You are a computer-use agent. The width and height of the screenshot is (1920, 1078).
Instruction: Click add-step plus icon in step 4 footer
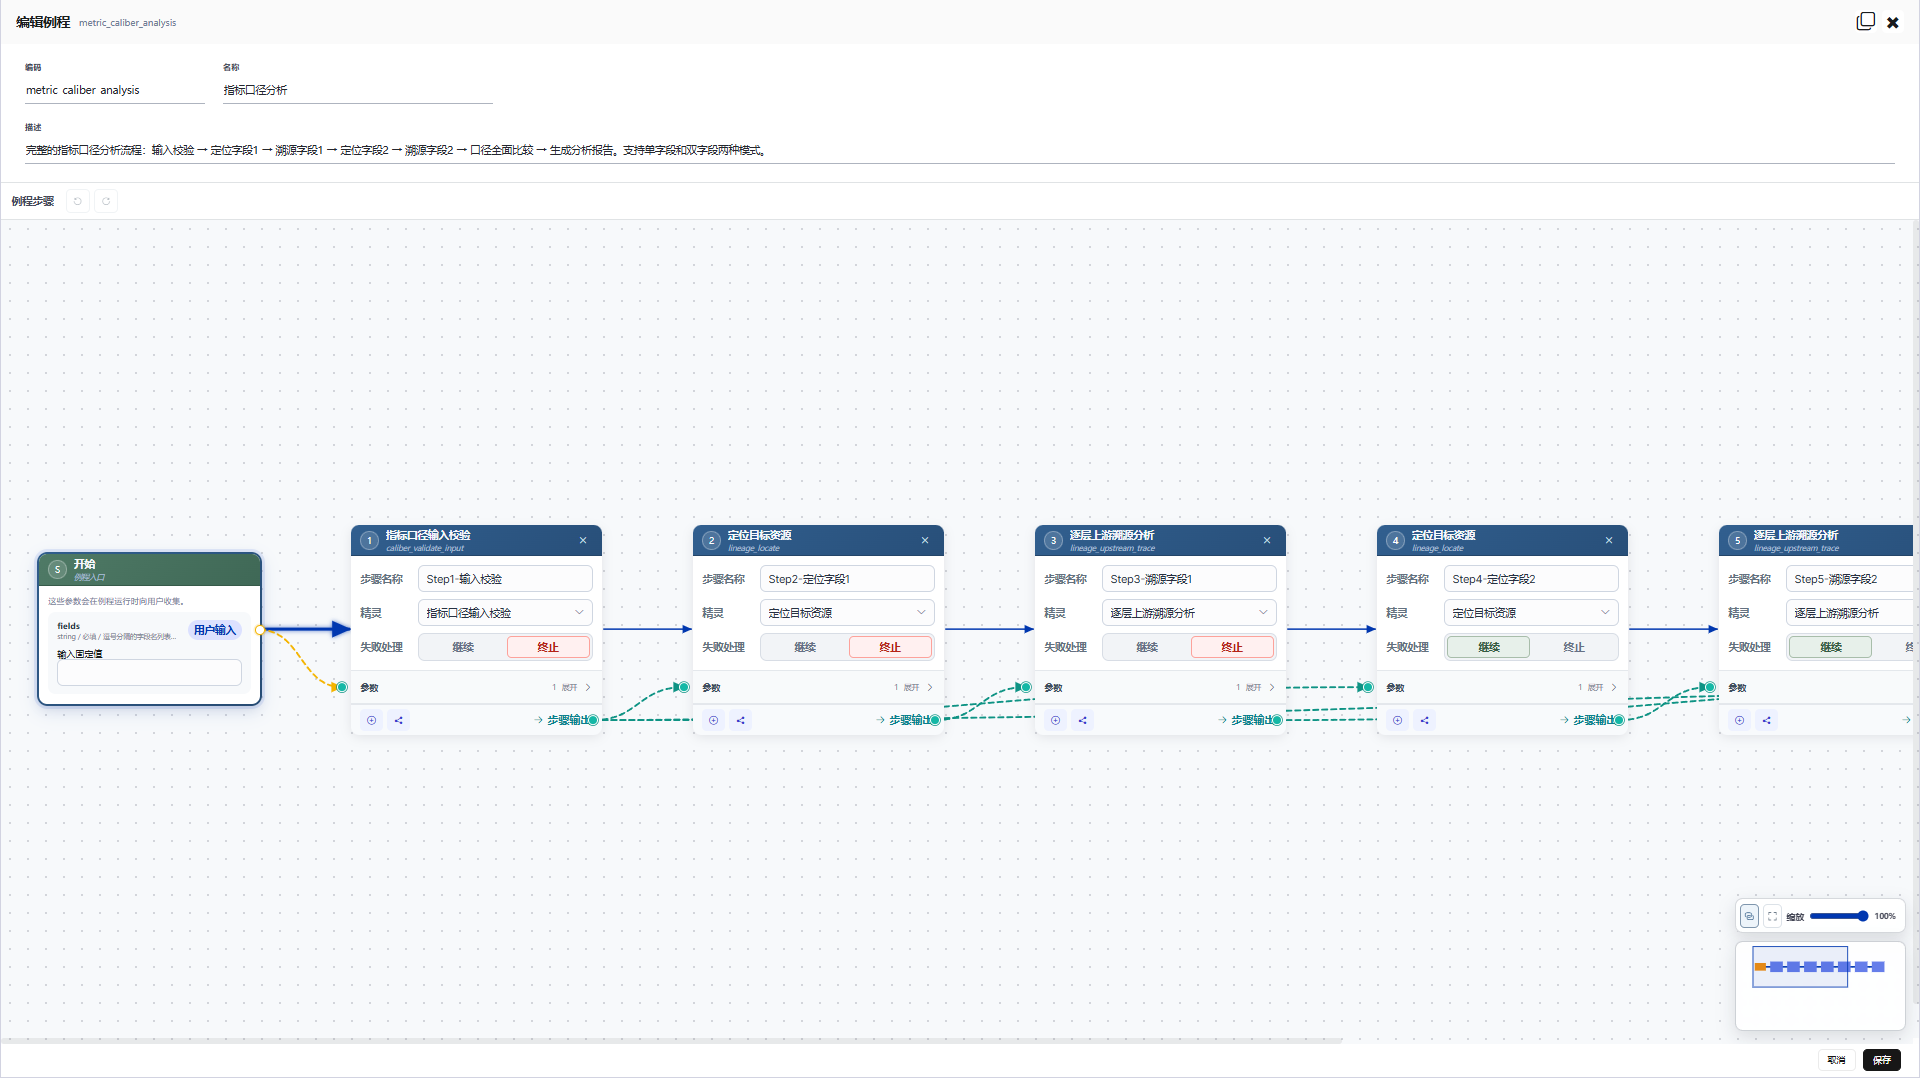1398,720
